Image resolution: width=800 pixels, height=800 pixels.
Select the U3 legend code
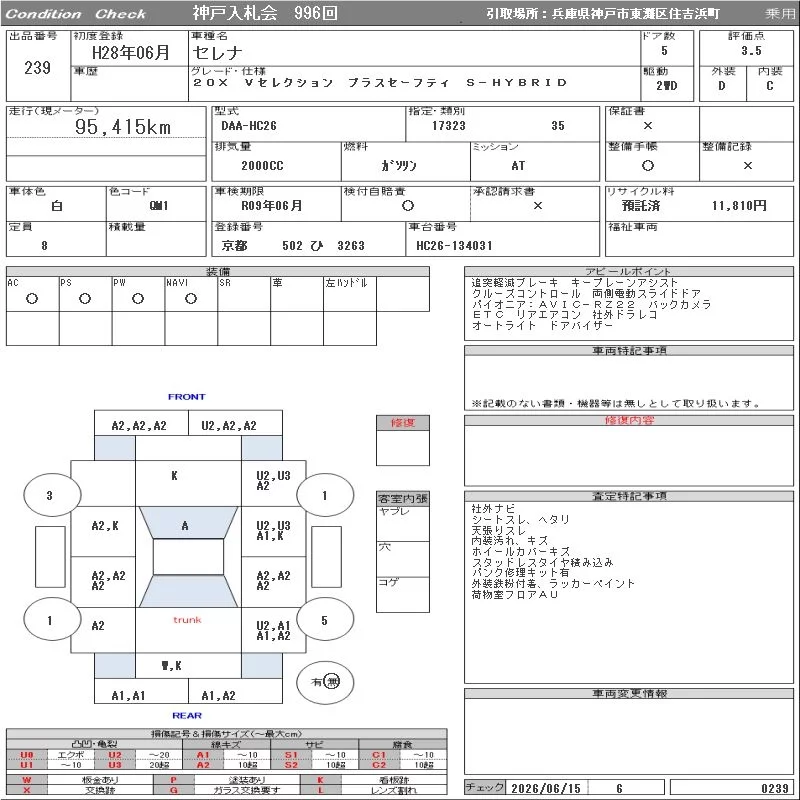tap(115, 765)
